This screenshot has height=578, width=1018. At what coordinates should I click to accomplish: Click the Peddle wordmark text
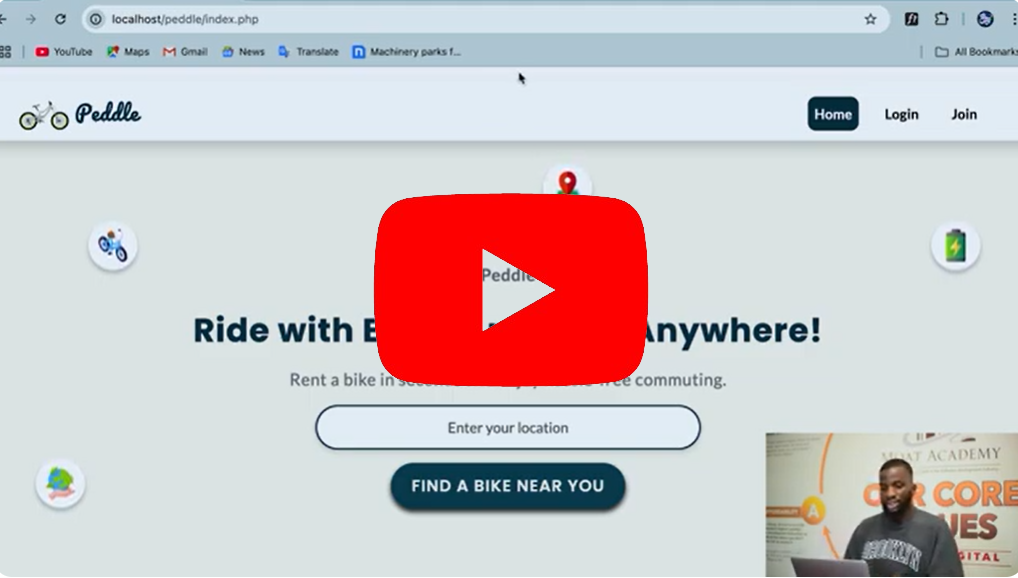tap(108, 113)
